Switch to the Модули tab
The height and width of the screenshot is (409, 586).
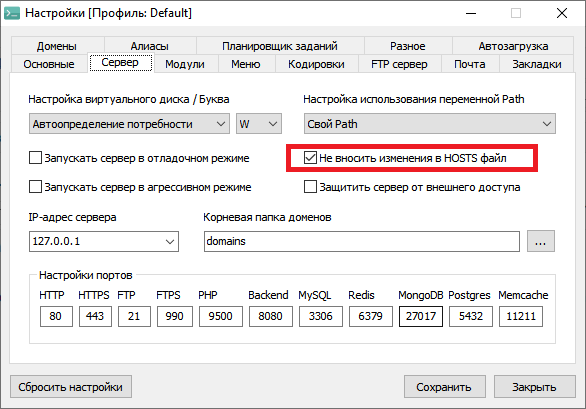(185, 64)
